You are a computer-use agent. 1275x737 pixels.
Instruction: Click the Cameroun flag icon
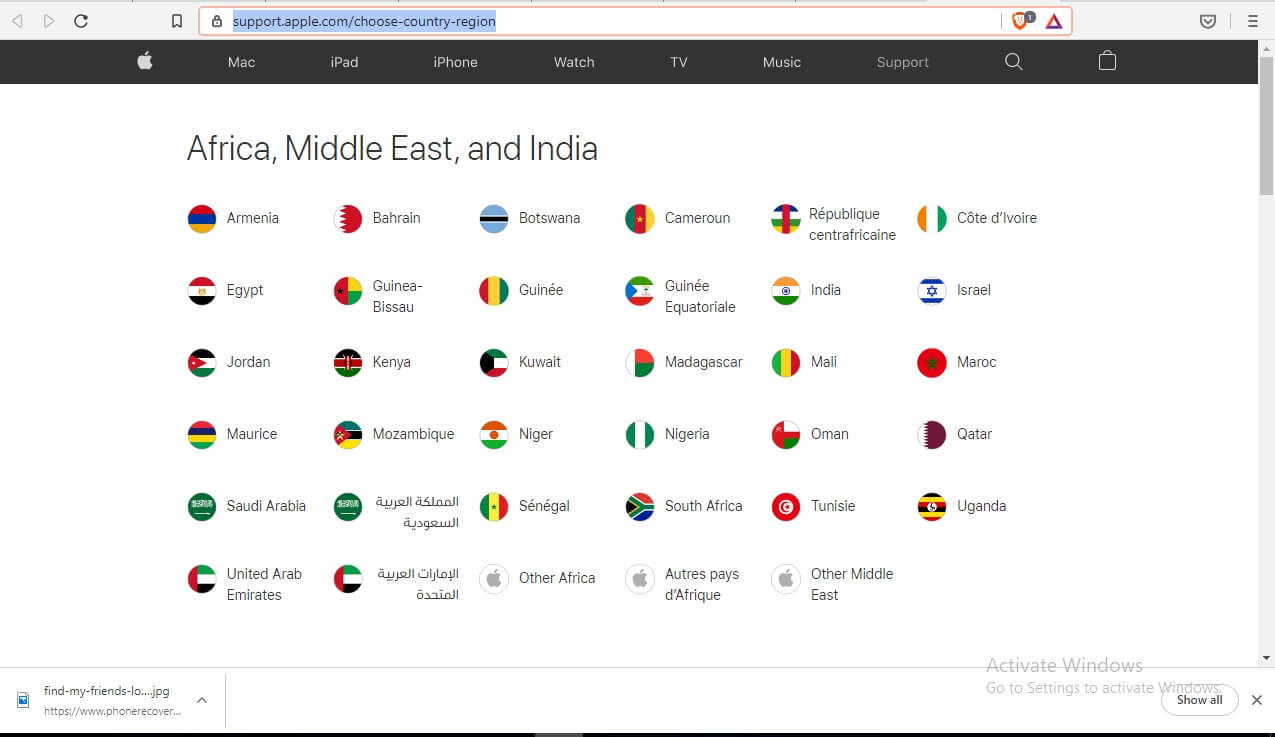pyautogui.click(x=640, y=218)
